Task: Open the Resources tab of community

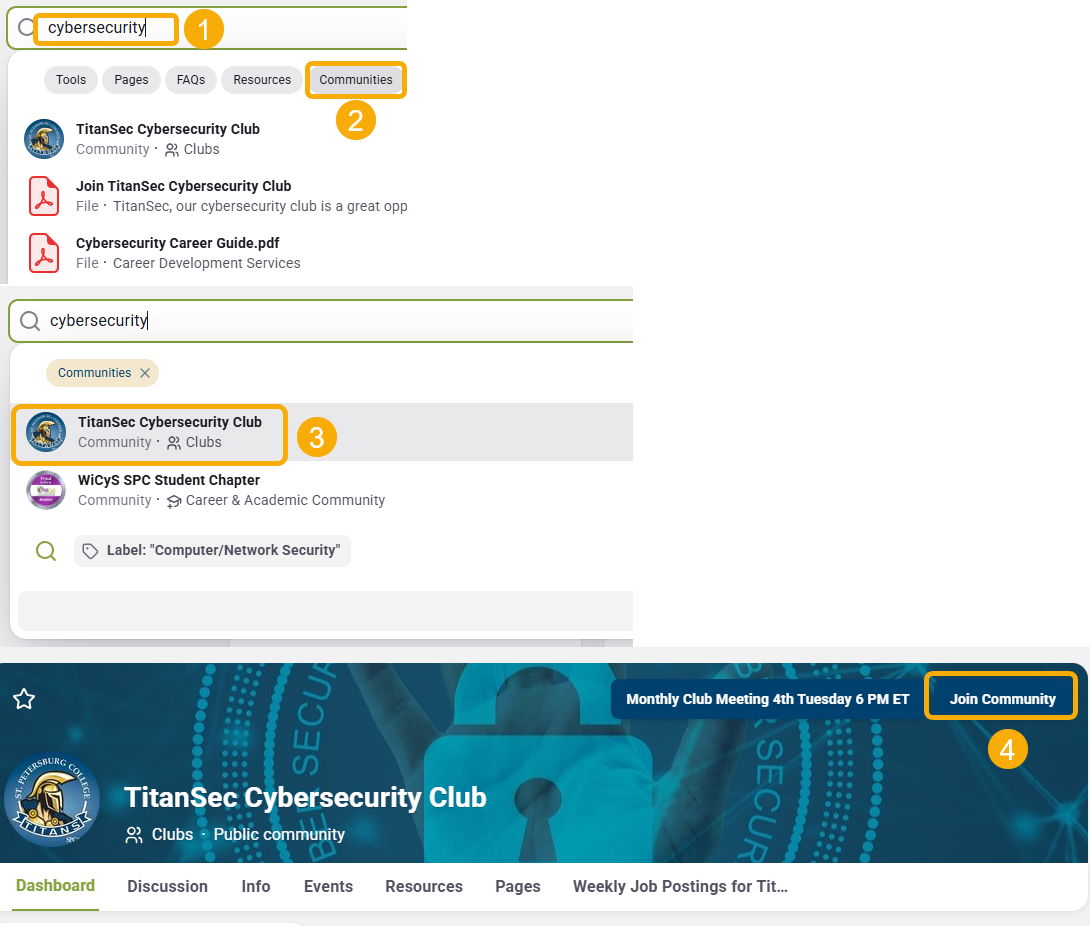Action: click(x=424, y=886)
